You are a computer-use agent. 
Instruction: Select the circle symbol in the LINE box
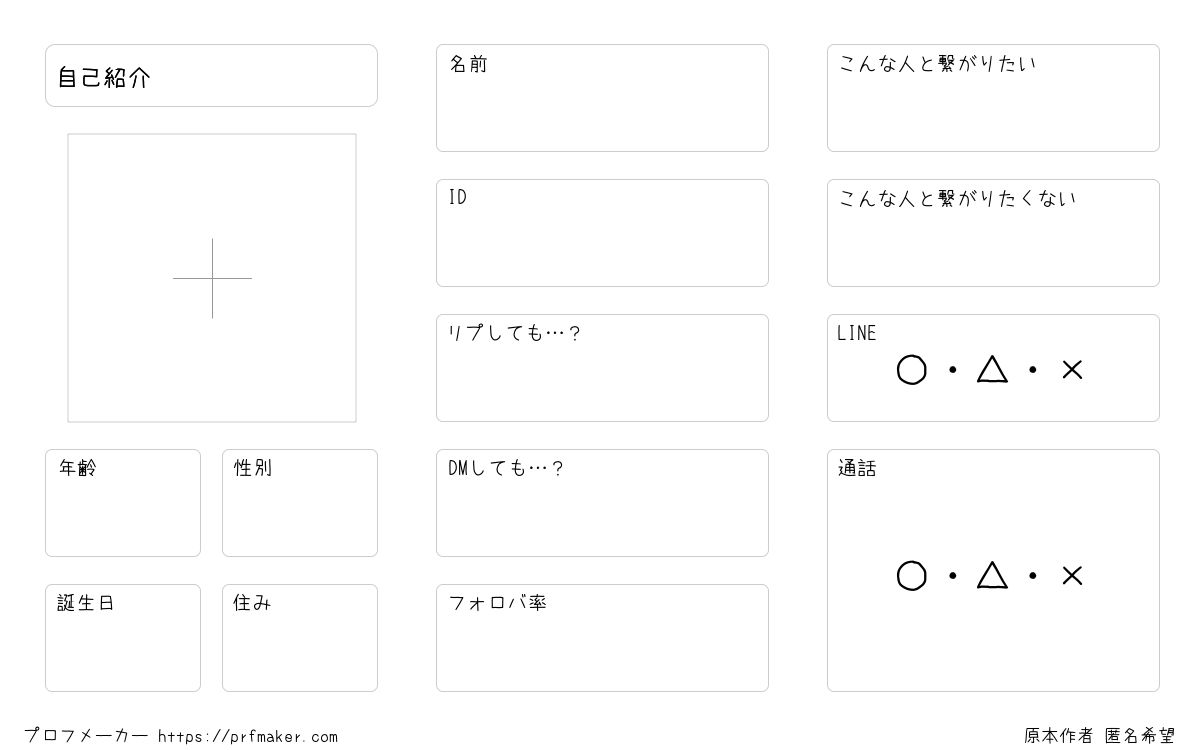[x=911, y=370]
